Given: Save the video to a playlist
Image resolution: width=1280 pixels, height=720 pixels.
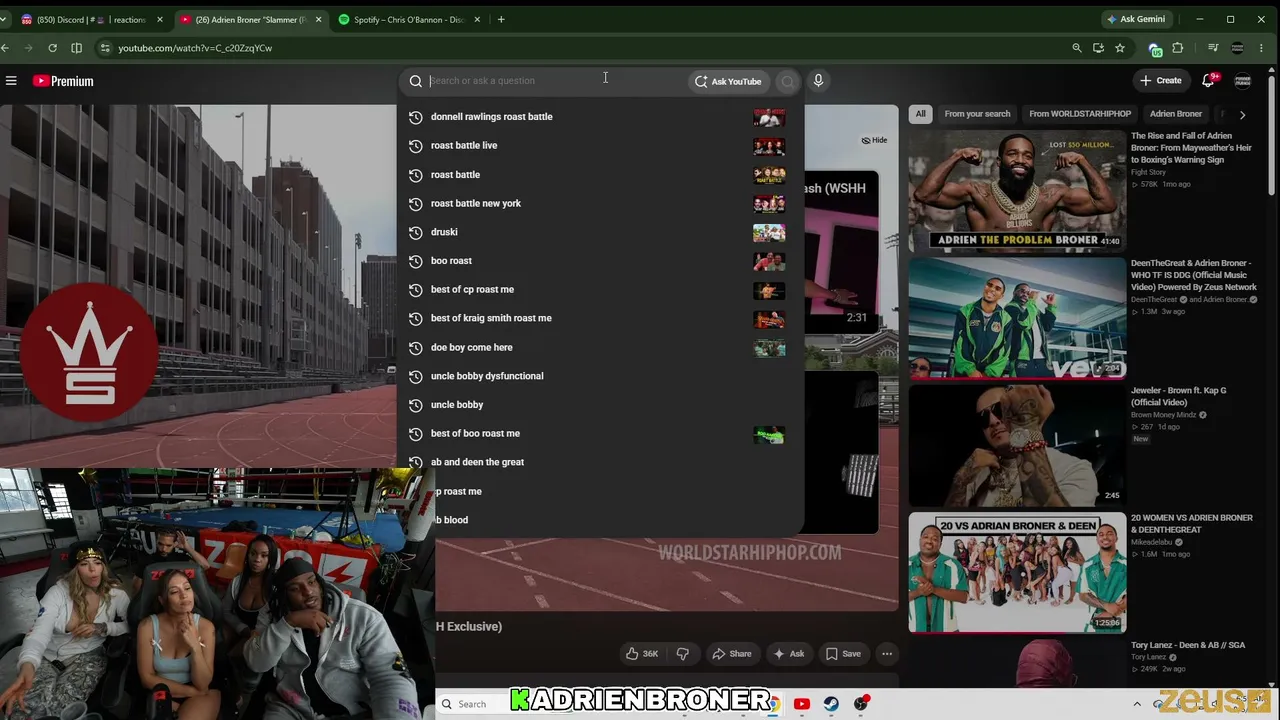Looking at the screenshot, I should (843, 654).
